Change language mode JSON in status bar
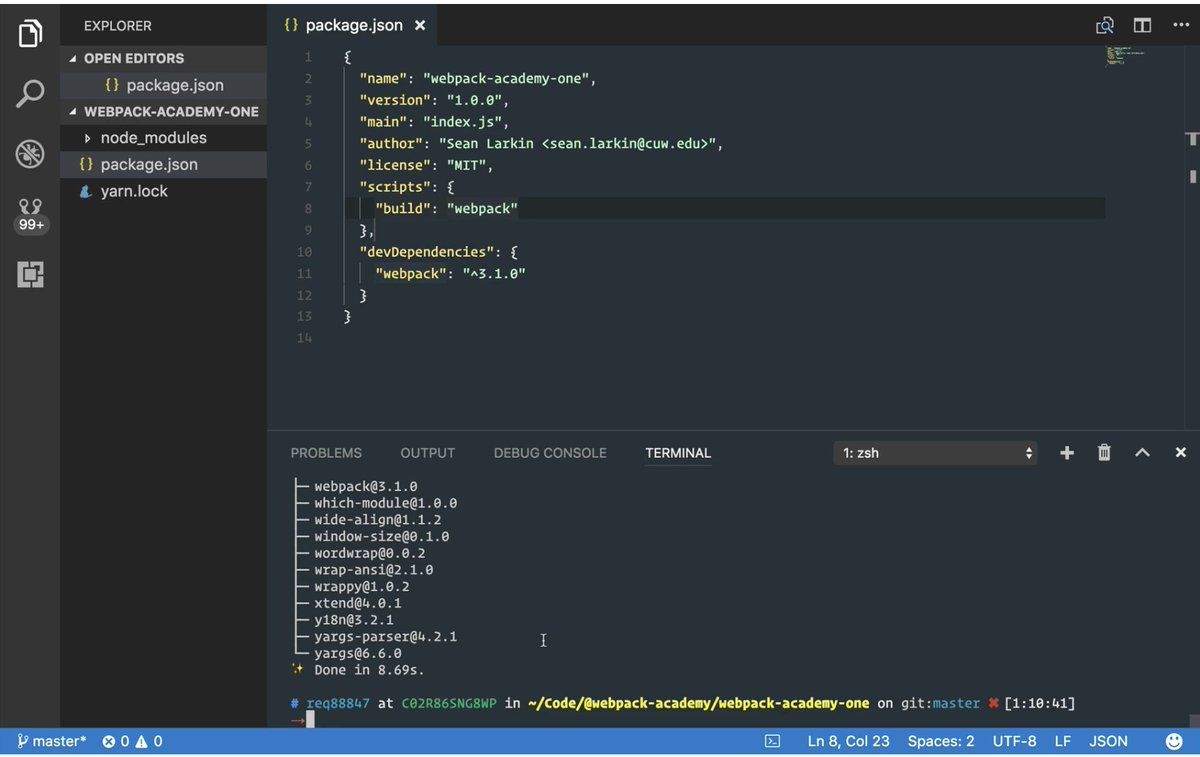This screenshot has width=1200, height=757. [x=1108, y=741]
